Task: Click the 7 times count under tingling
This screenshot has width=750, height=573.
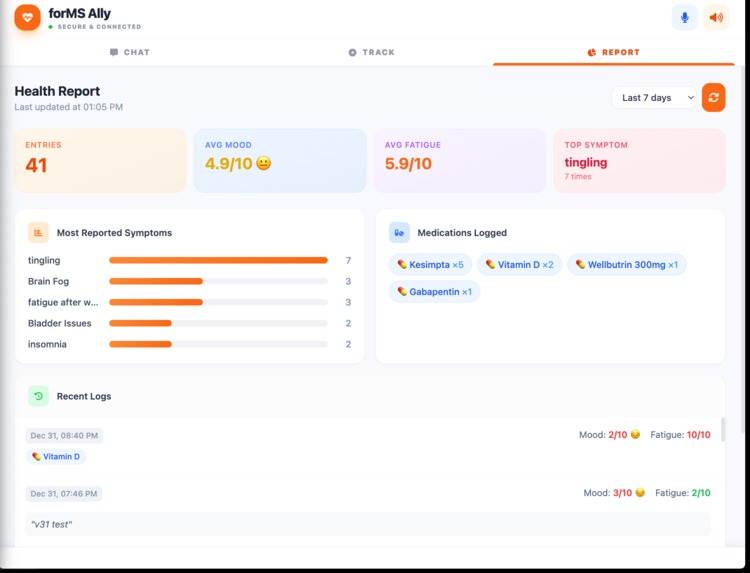Action: pyautogui.click(x=578, y=176)
